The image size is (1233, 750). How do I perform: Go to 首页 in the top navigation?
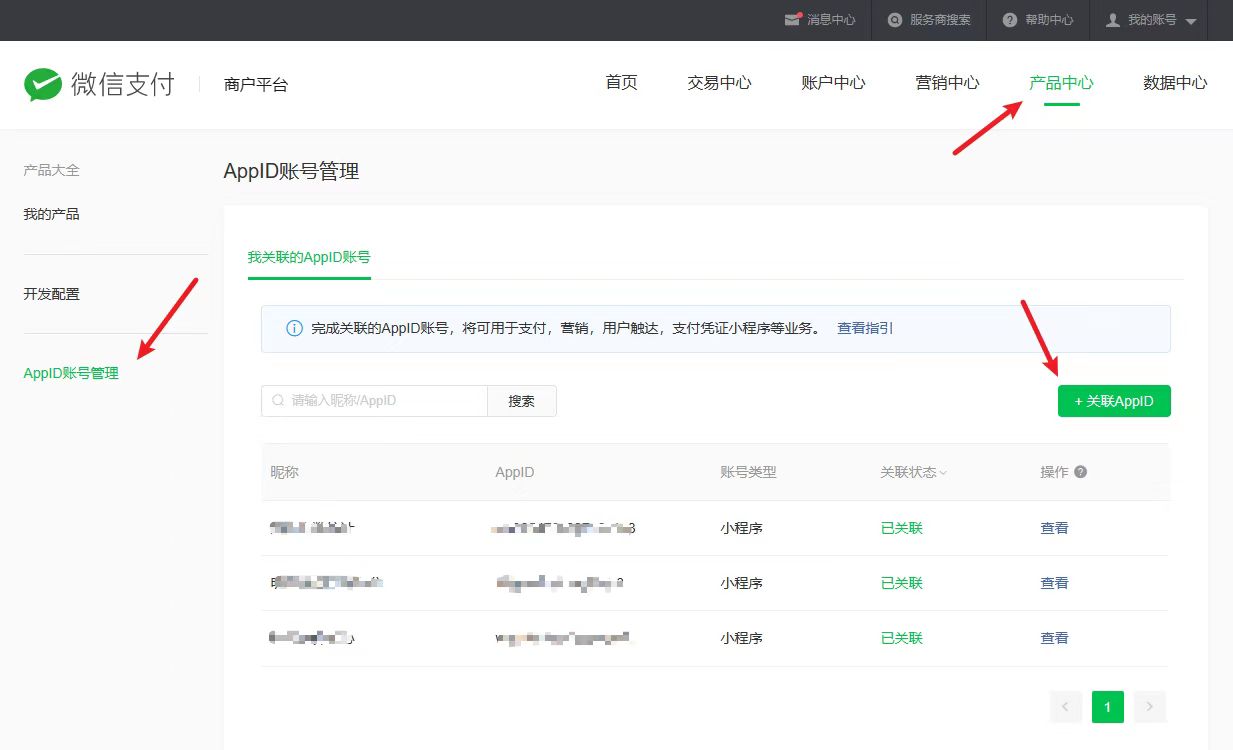tap(621, 83)
